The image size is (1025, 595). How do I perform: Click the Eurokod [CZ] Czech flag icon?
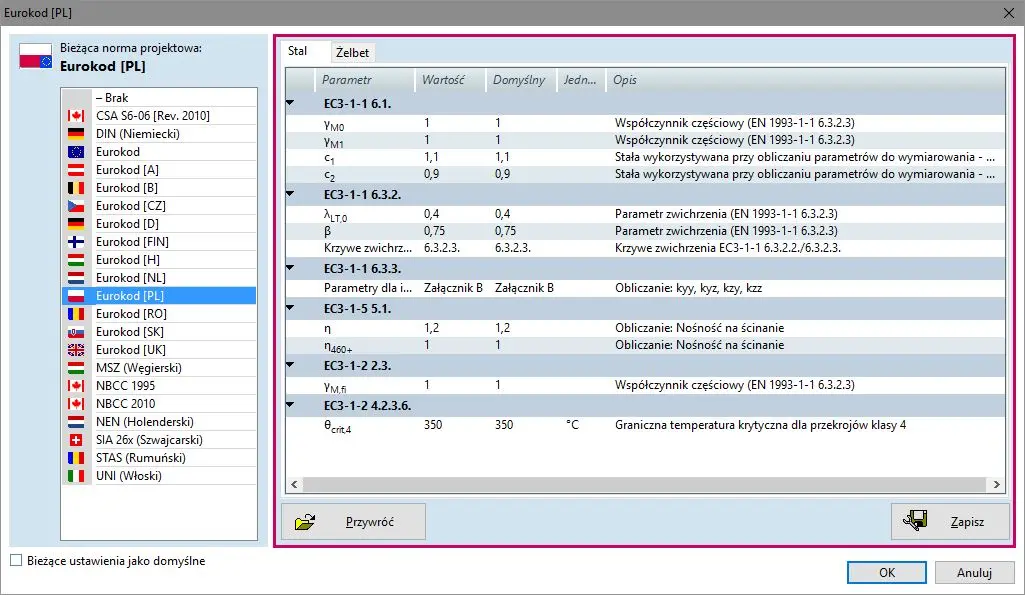[x=75, y=206]
